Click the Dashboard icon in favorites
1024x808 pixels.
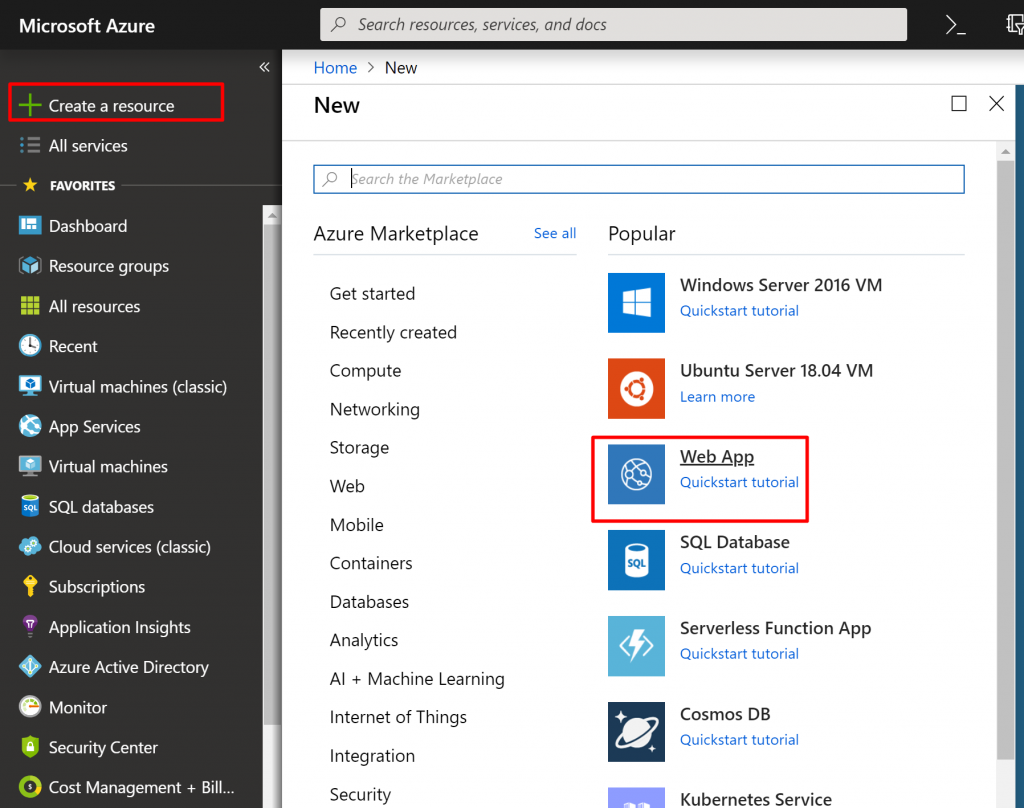pos(30,225)
